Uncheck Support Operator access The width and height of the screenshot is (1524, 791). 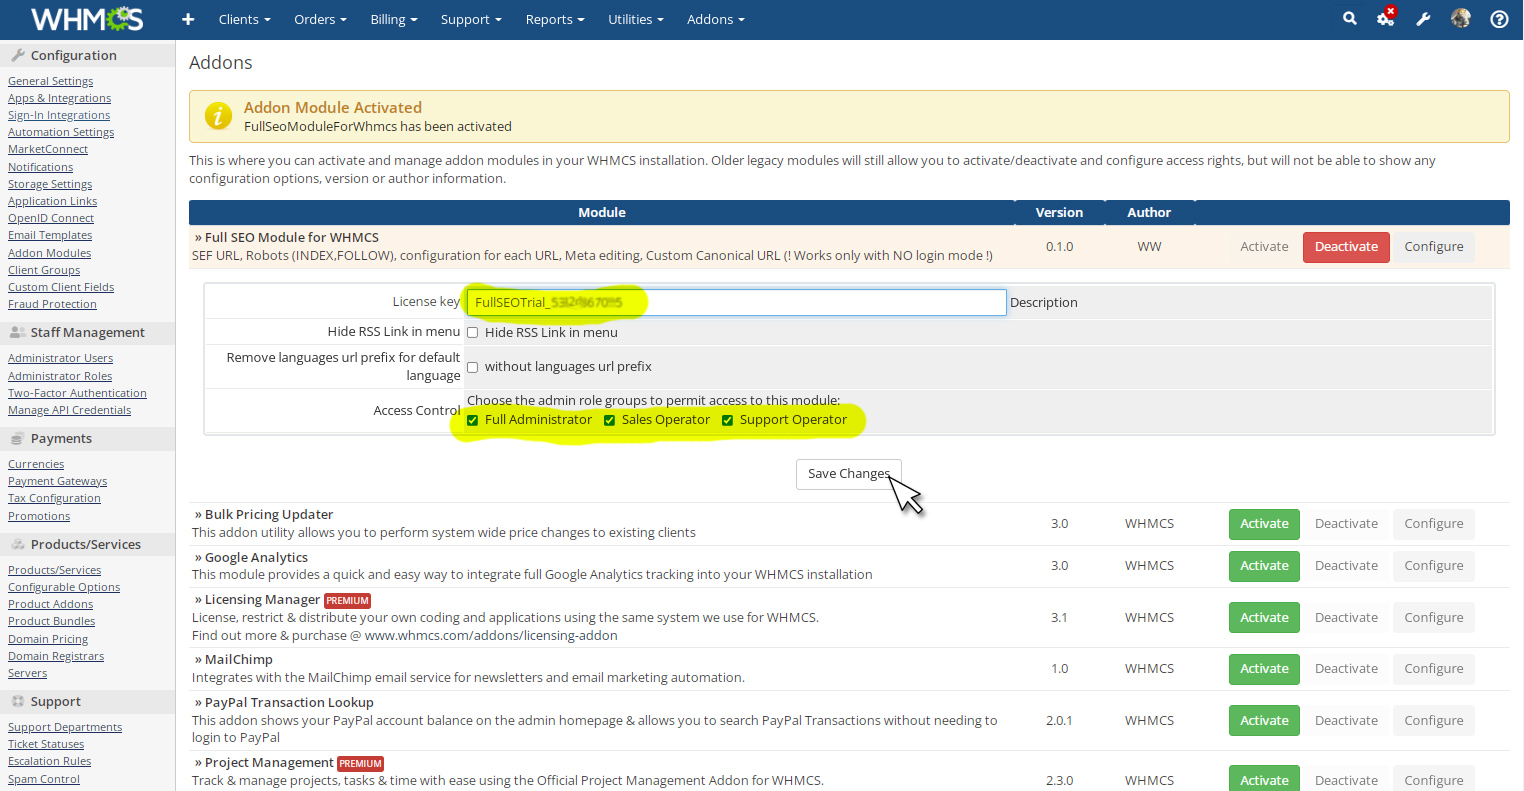coord(727,420)
